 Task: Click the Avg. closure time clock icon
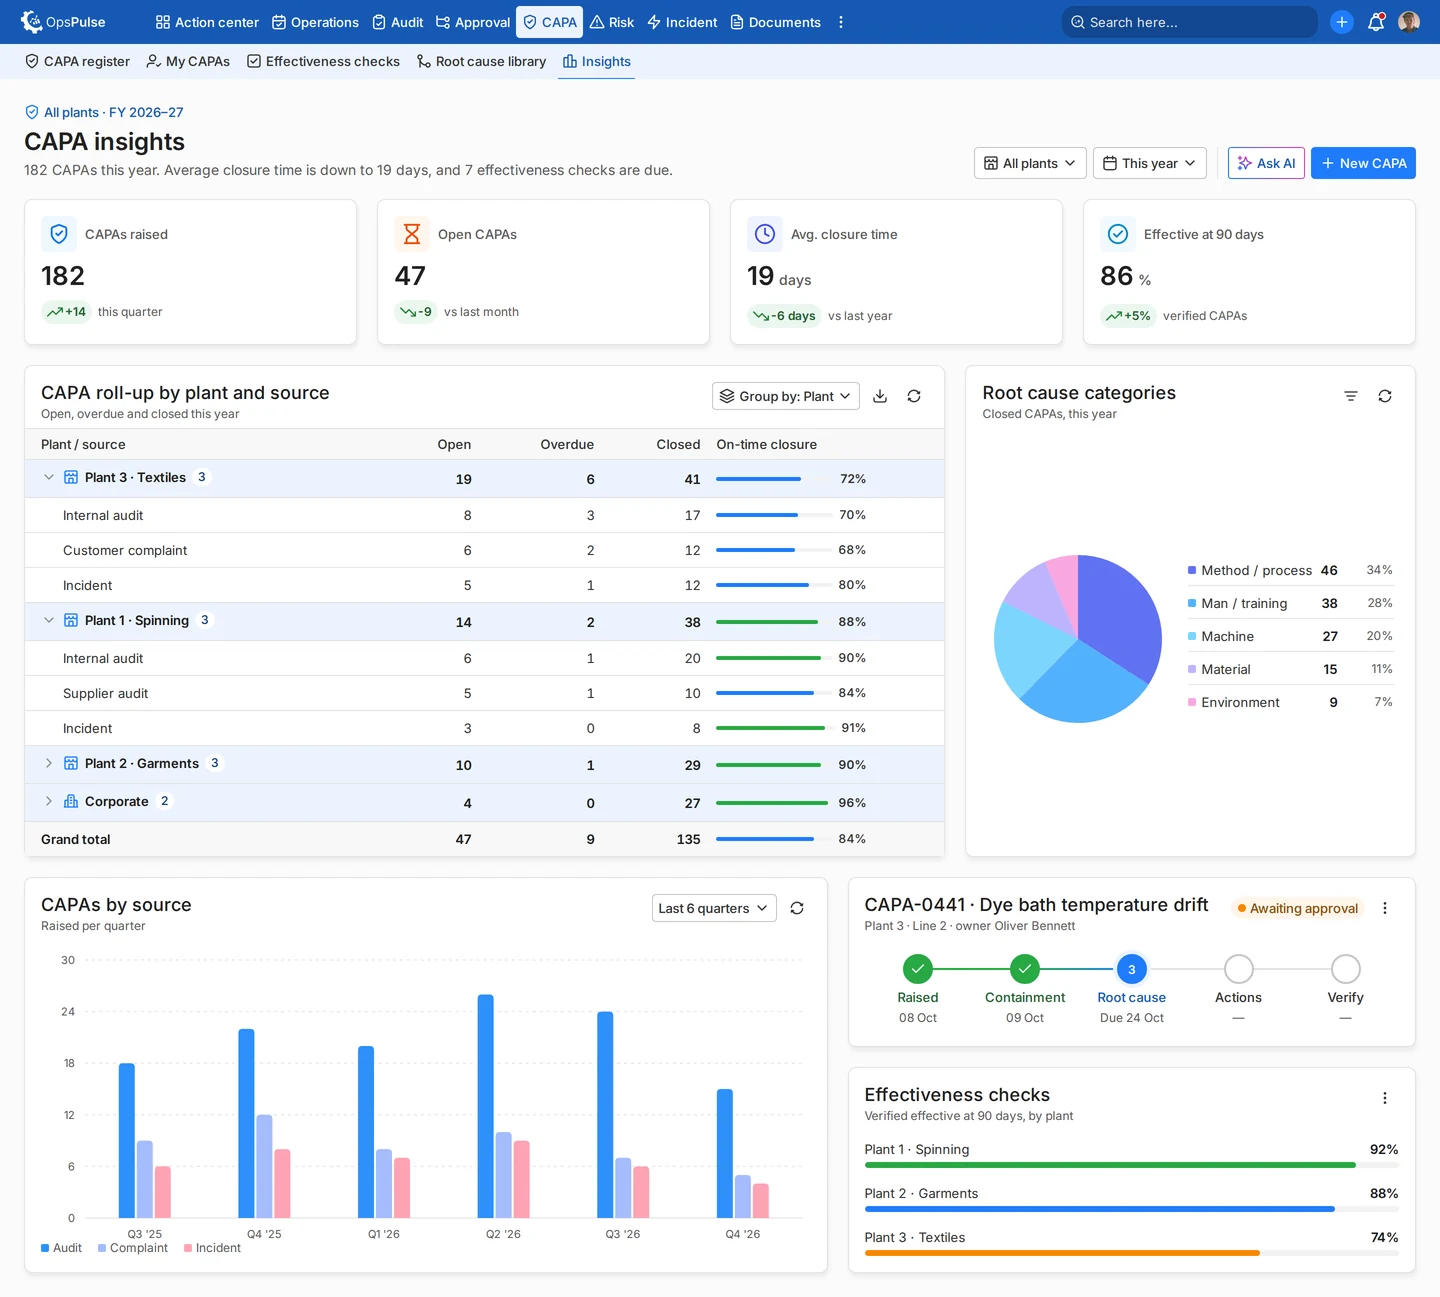pos(765,234)
